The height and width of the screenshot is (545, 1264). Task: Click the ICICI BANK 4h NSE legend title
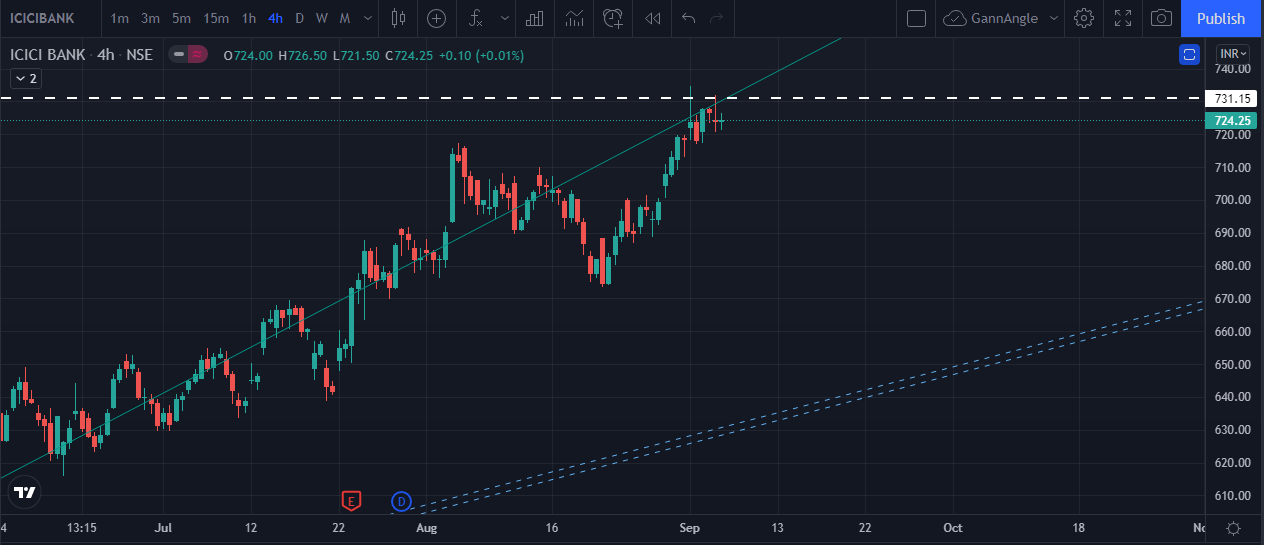tap(81, 54)
